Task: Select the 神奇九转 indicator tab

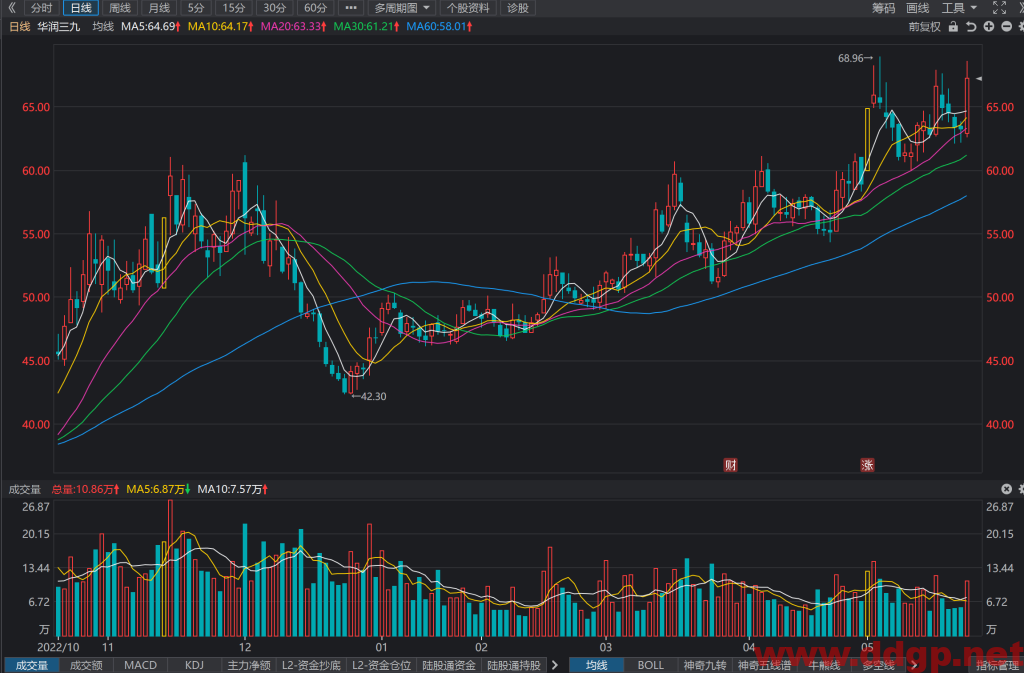Action: click(705, 665)
